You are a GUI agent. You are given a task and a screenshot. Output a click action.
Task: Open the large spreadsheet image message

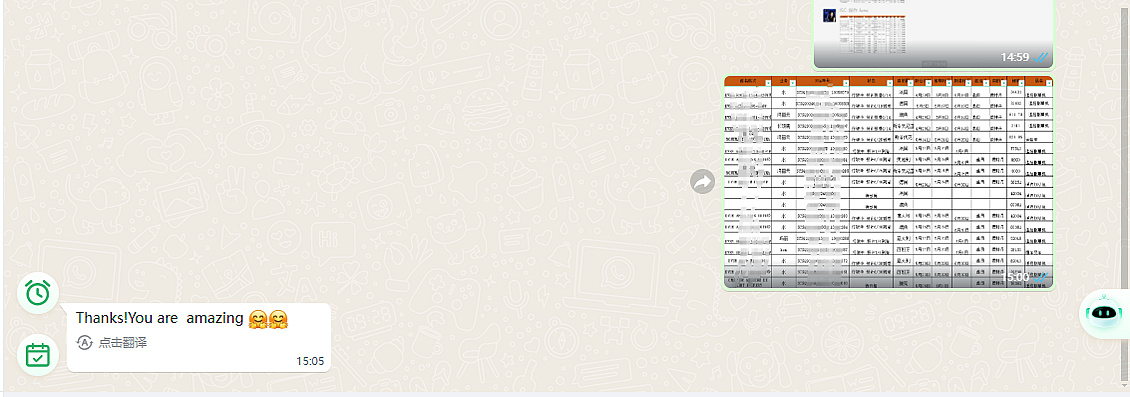point(889,183)
